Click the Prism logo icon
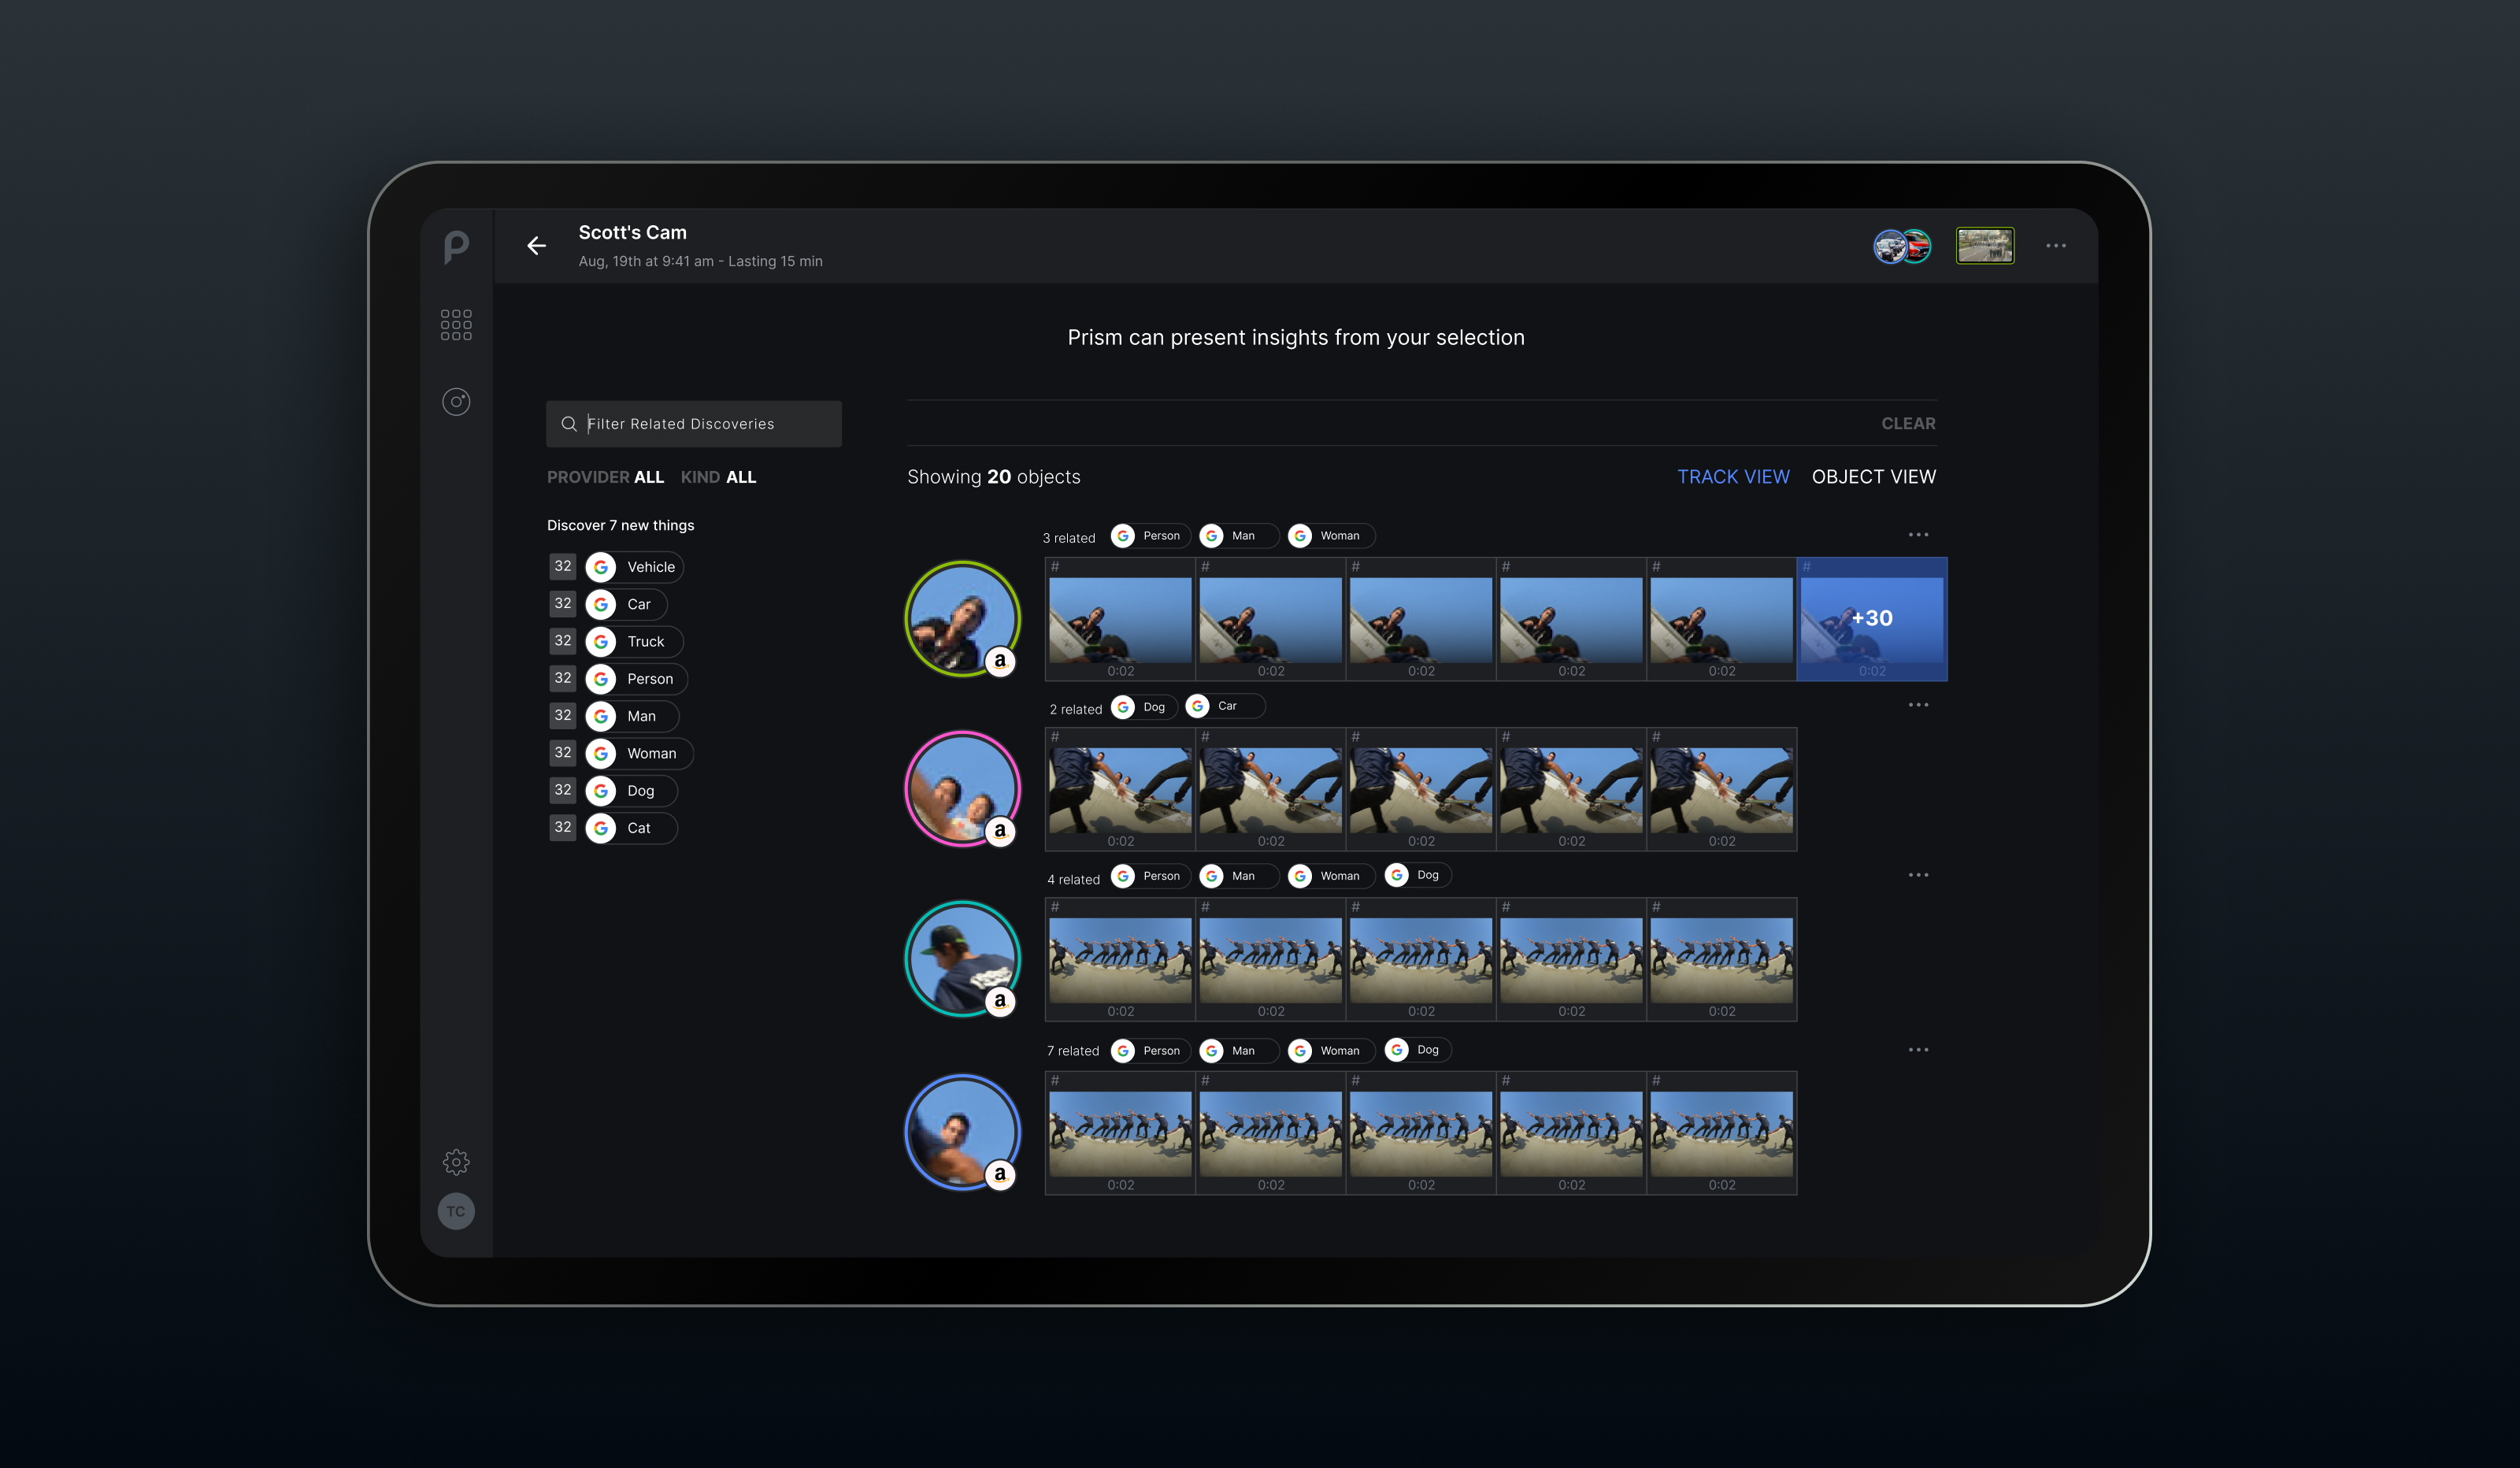2520x1468 pixels. pyautogui.click(x=456, y=246)
